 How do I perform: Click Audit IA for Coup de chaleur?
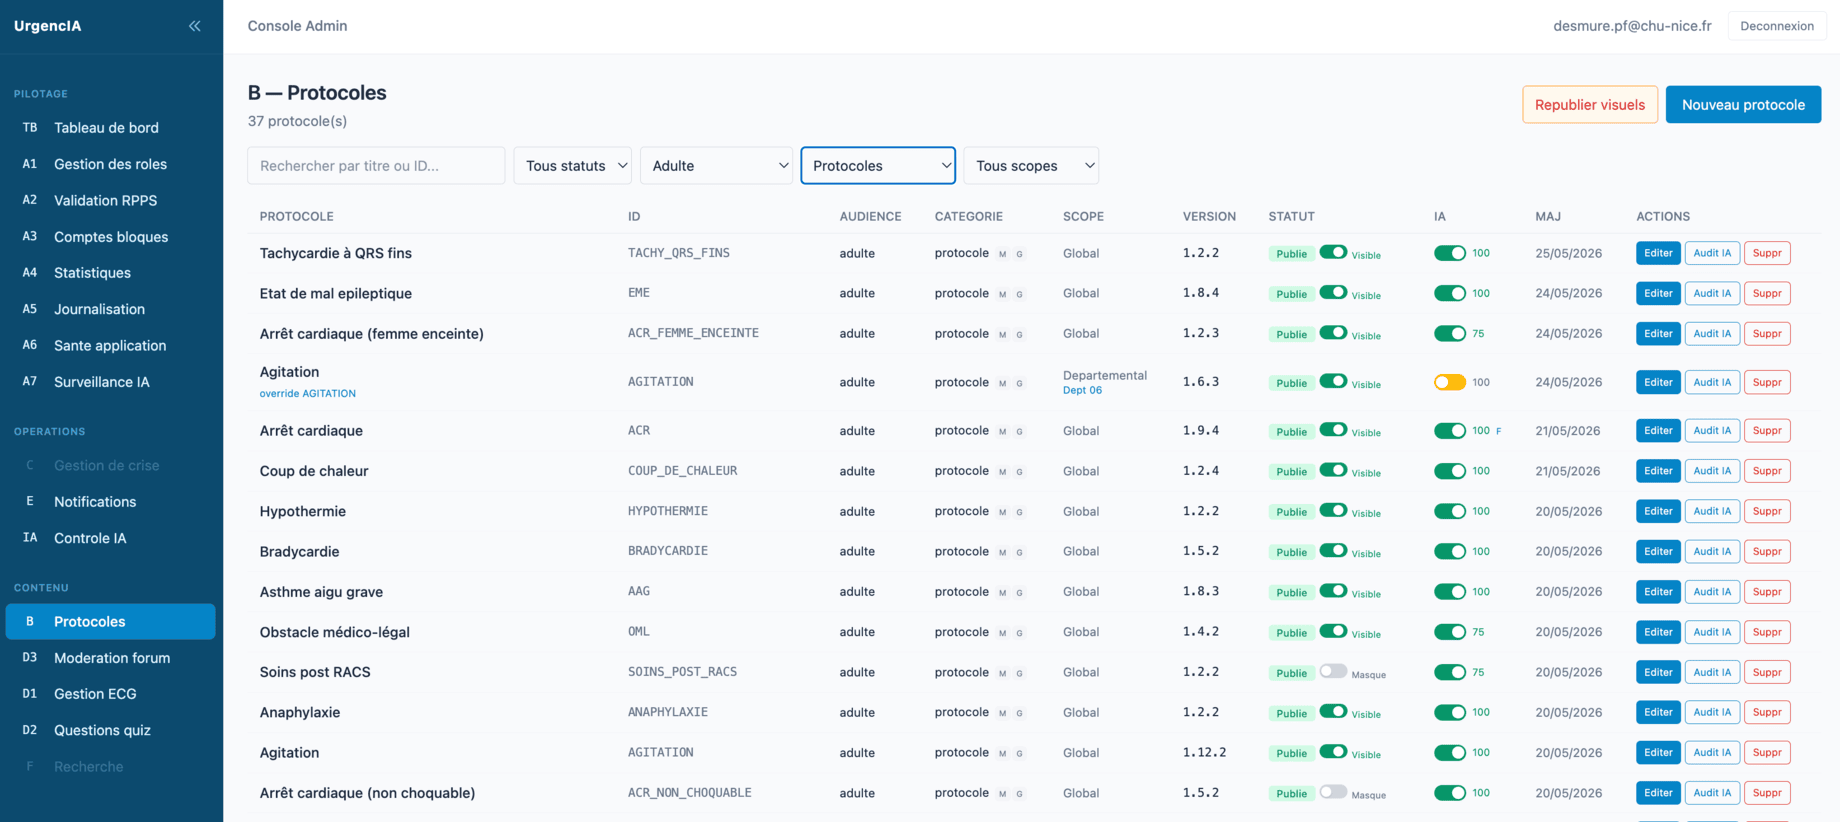coord(1712,471)
